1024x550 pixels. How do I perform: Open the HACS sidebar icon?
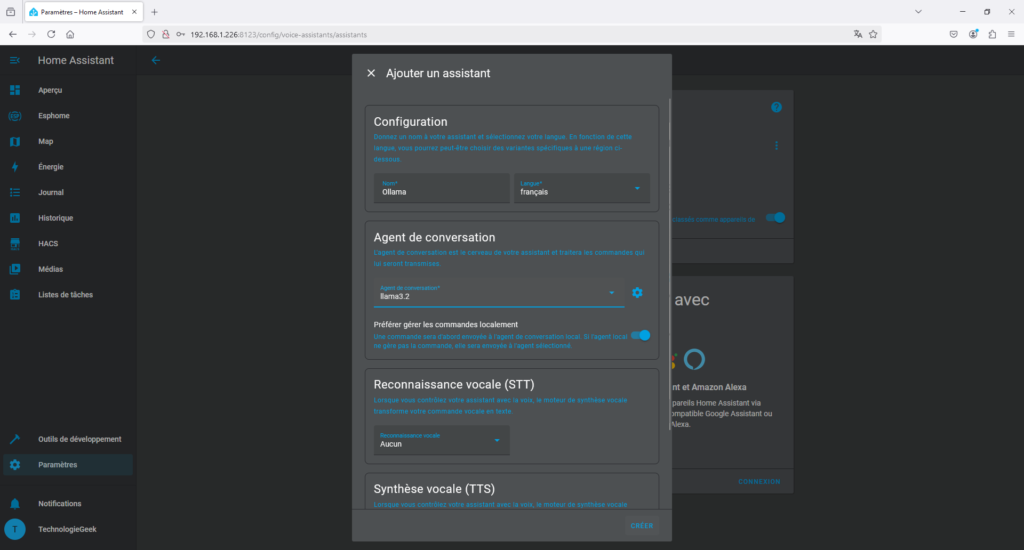coord(15,243)
